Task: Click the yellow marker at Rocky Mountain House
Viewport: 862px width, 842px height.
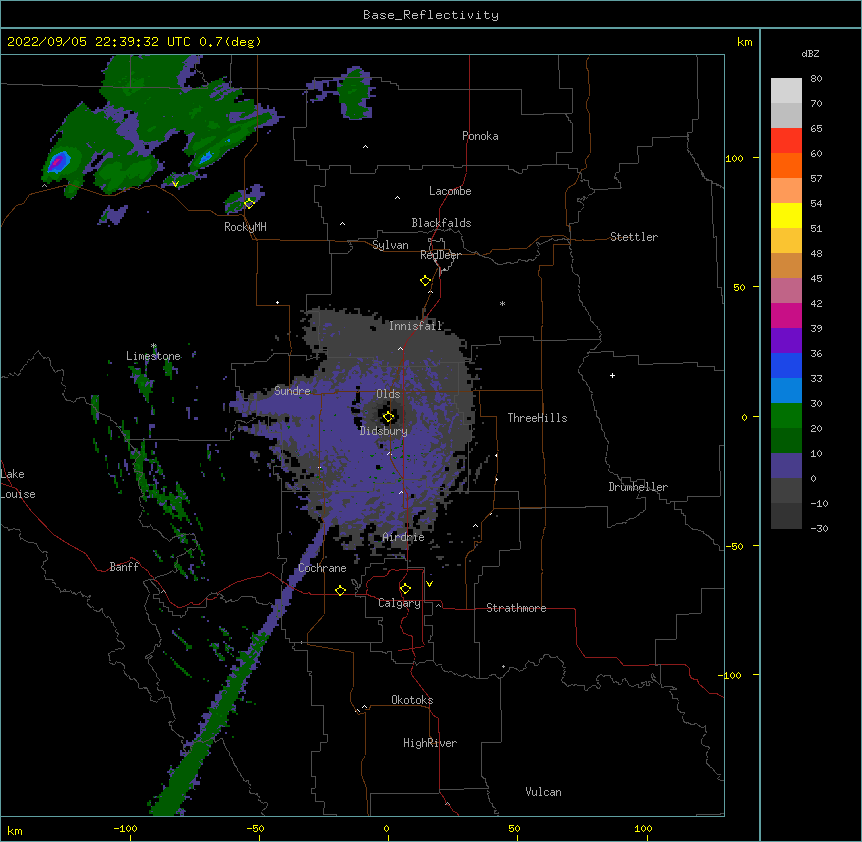Action: (249, 203)
